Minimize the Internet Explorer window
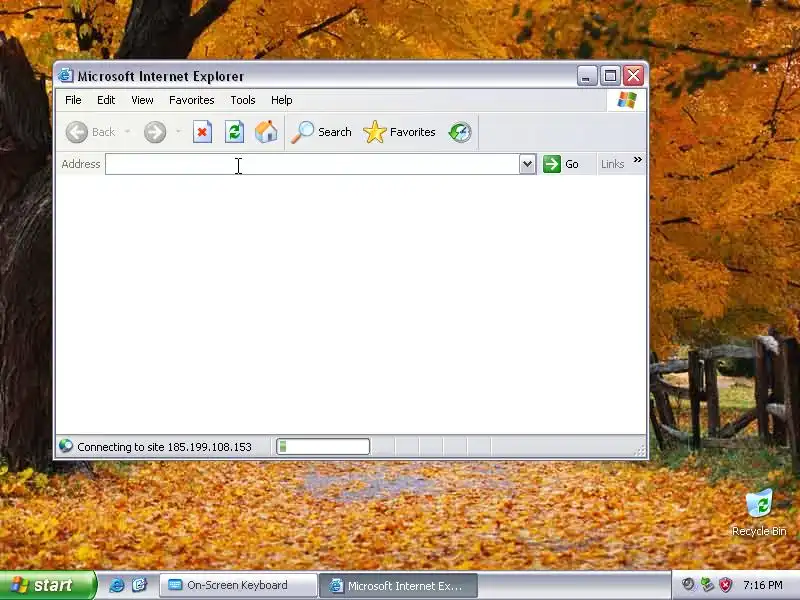The image size is (800, 600). 587,76
